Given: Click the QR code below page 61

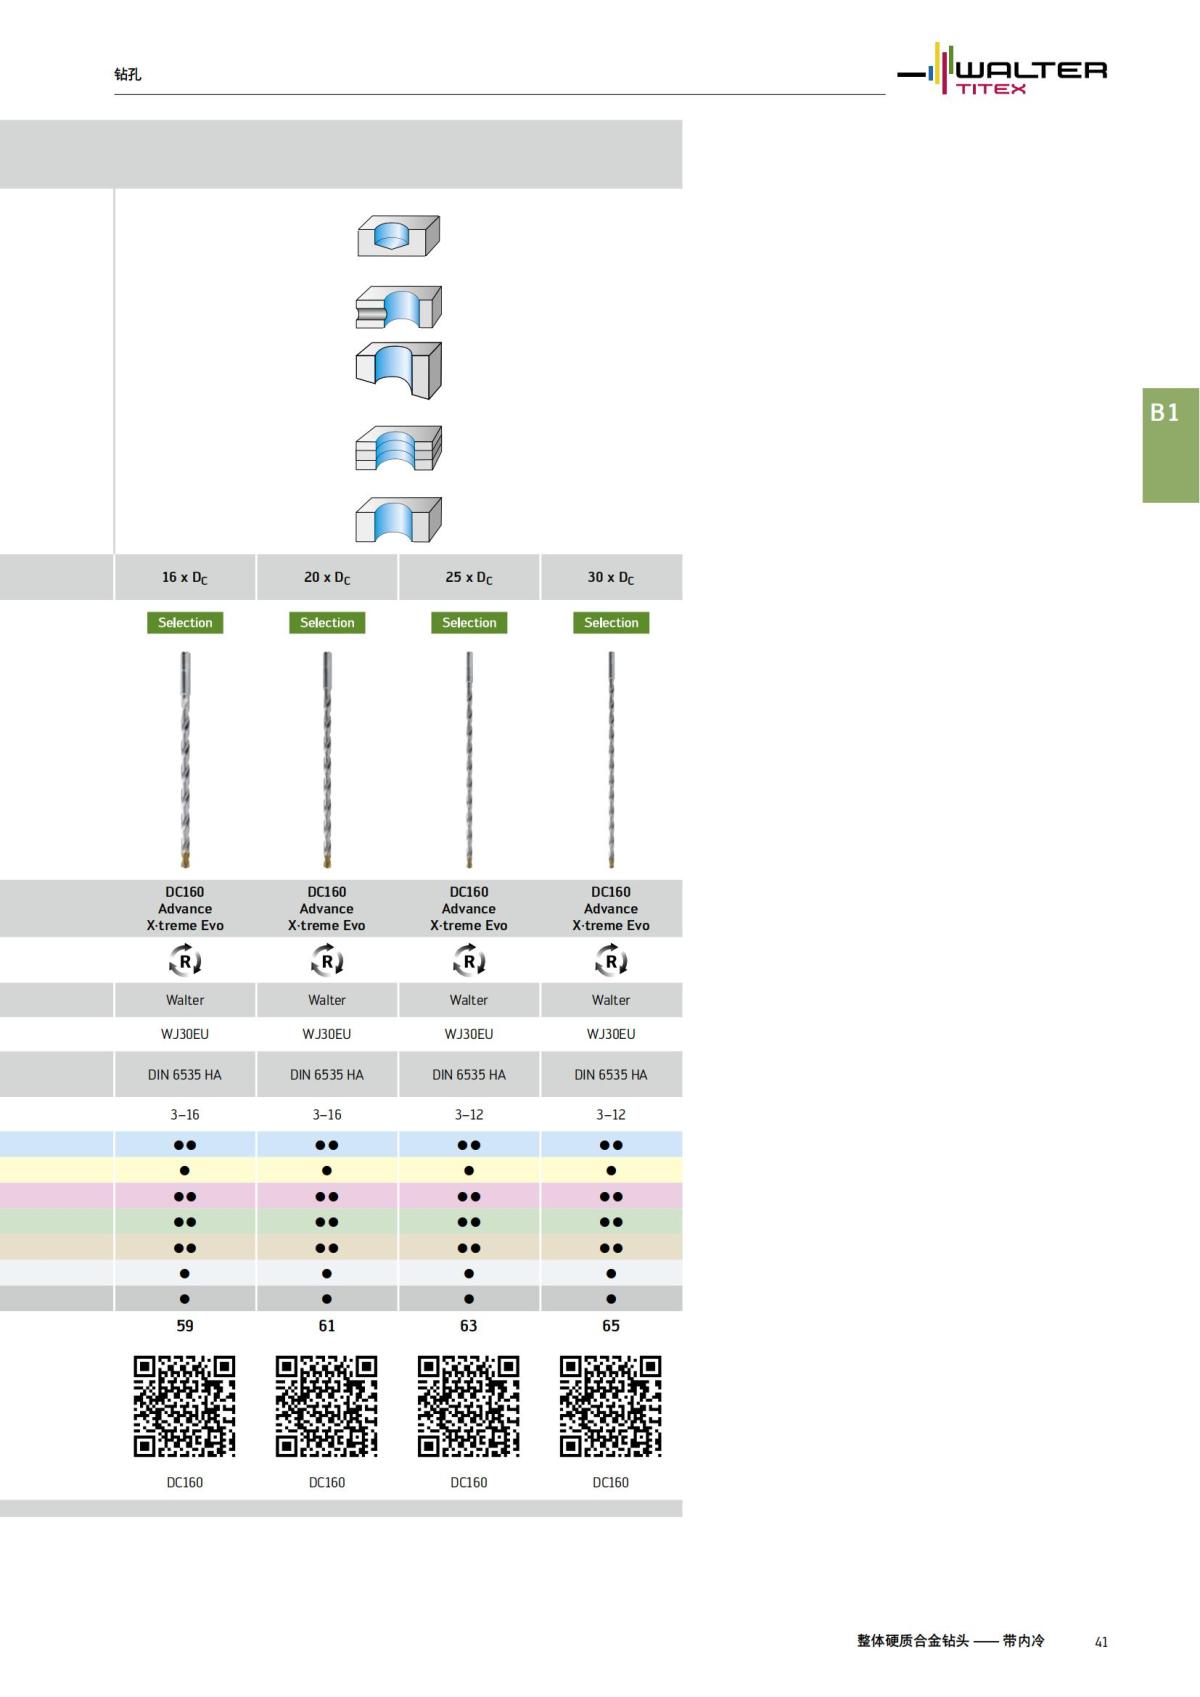Looking at the screenshot, I should click(327, 1406).
